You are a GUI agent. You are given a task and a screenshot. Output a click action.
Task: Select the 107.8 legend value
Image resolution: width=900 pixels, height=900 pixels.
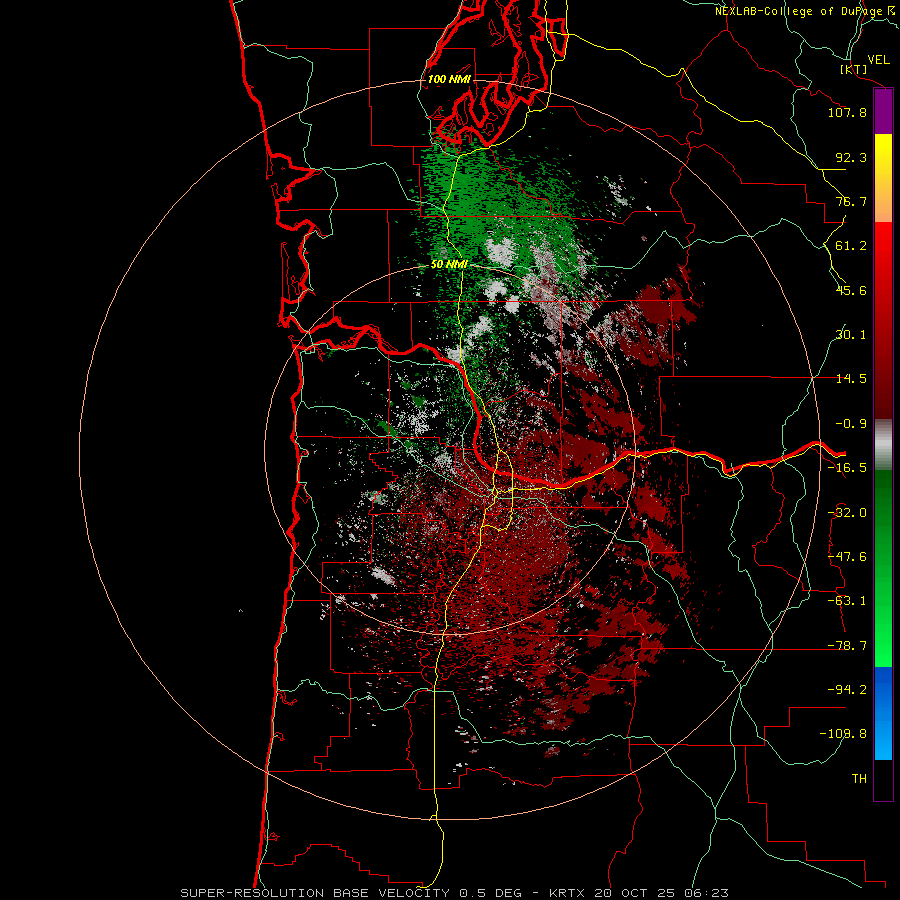(847, 112)
